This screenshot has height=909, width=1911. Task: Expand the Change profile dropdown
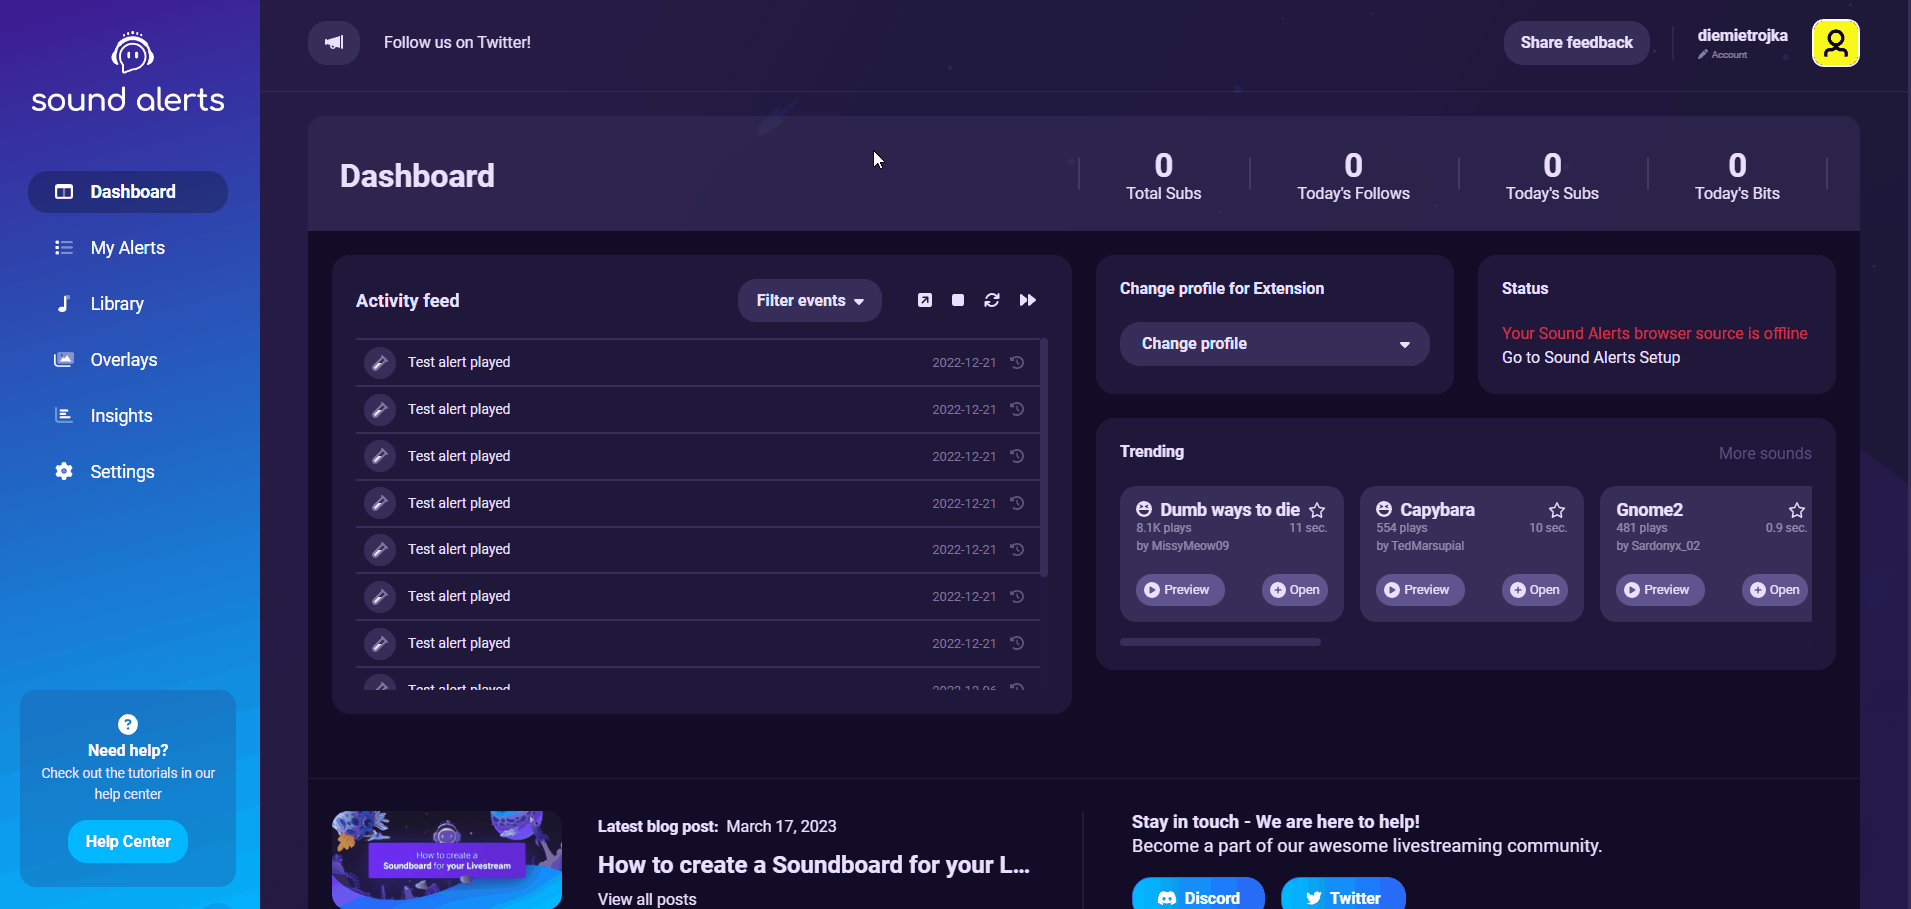(x=1274, y=343)
